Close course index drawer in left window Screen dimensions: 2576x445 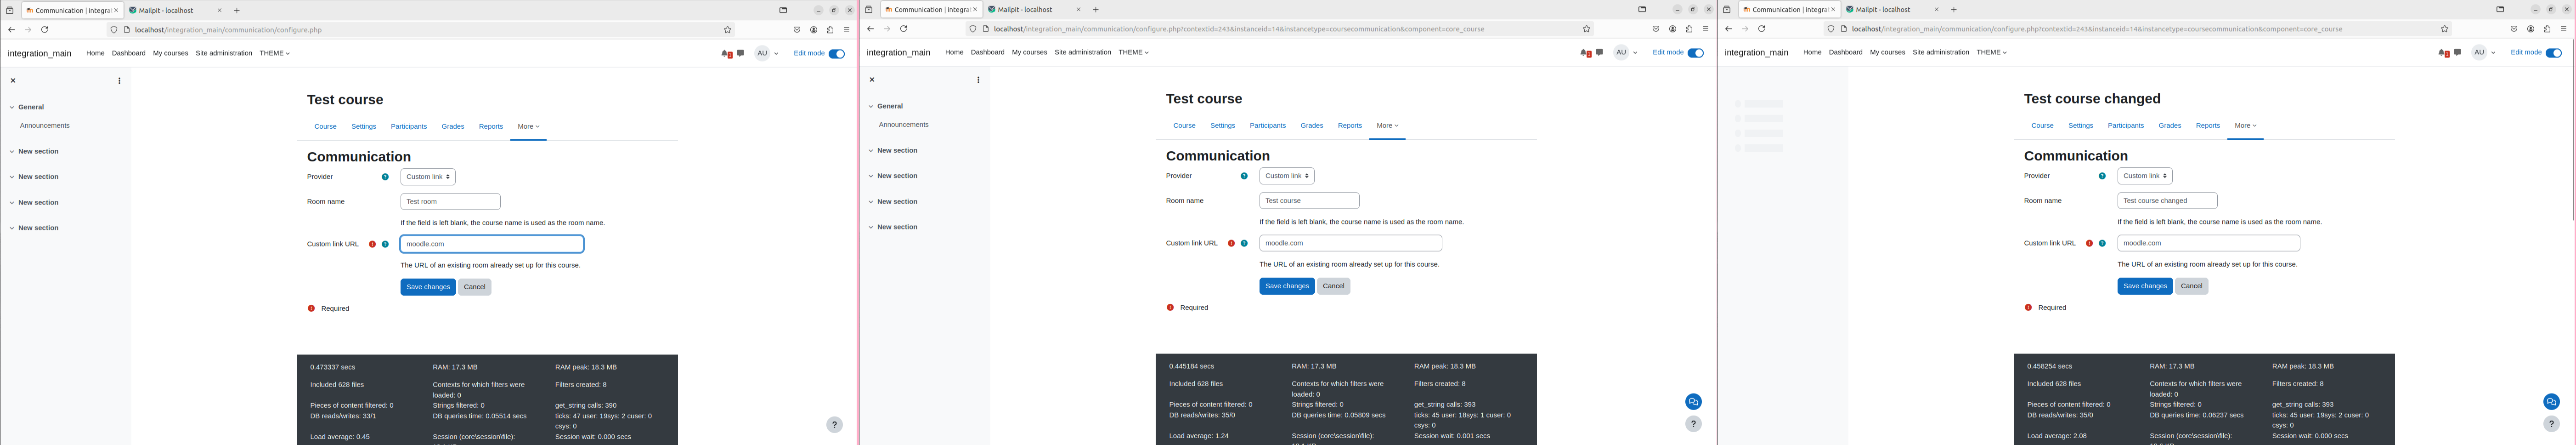click(x=13, y=81)
